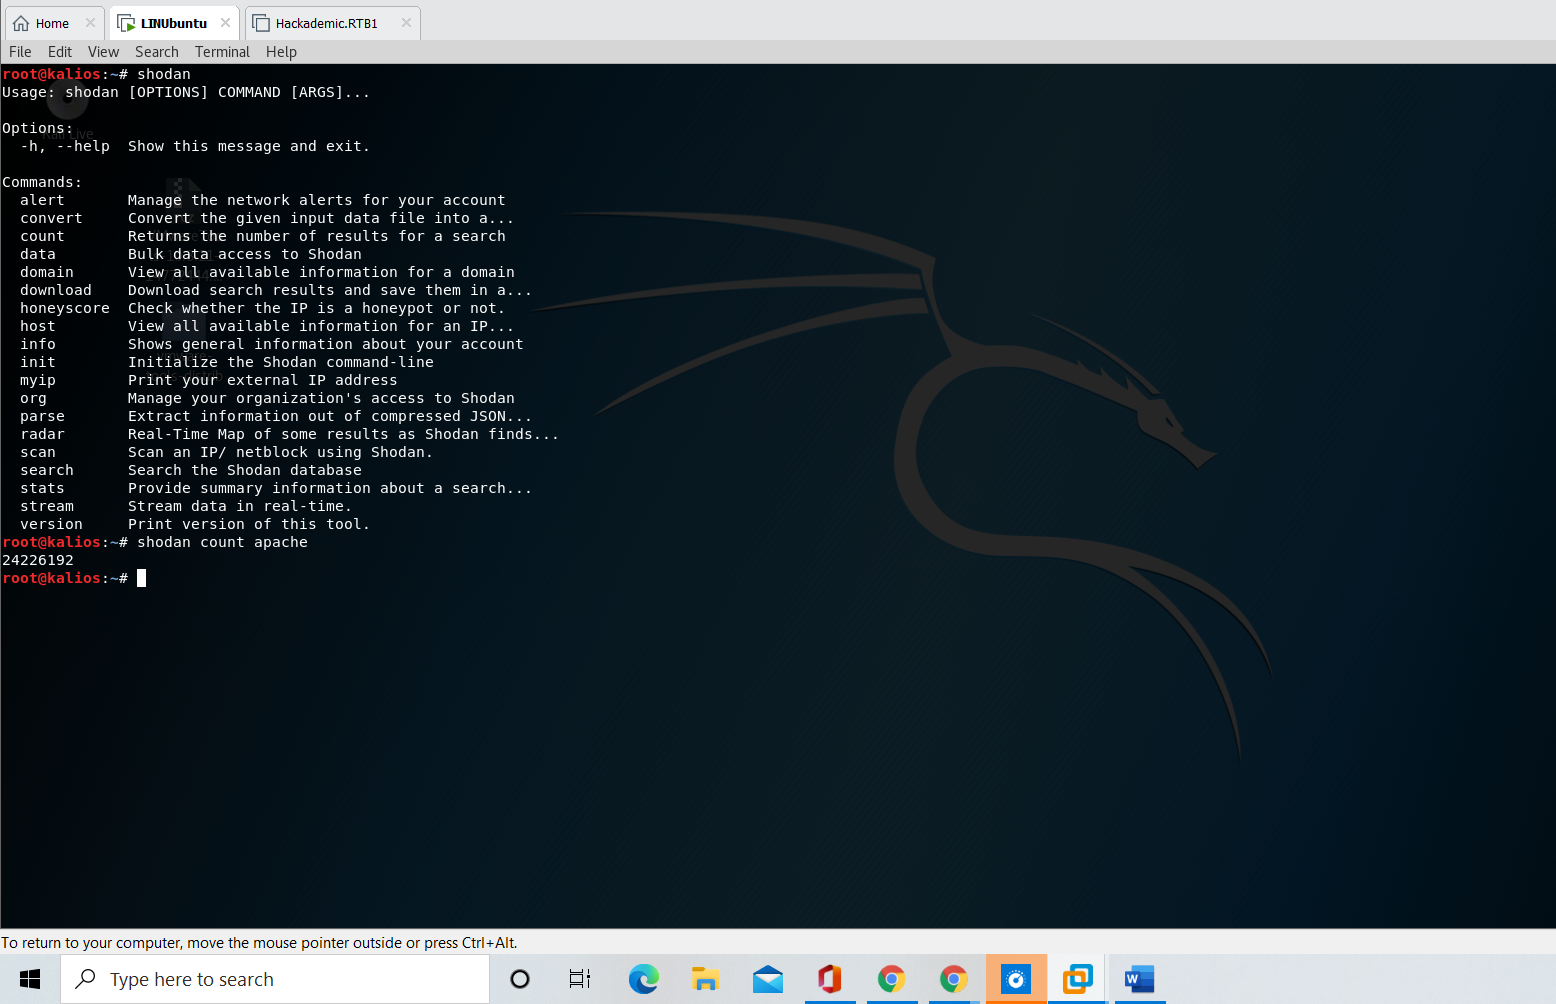Switch to the Word taskbar icon
Viewport: 1556px width, 1004px height.
pyautogui.click(x=1139, y=979)
